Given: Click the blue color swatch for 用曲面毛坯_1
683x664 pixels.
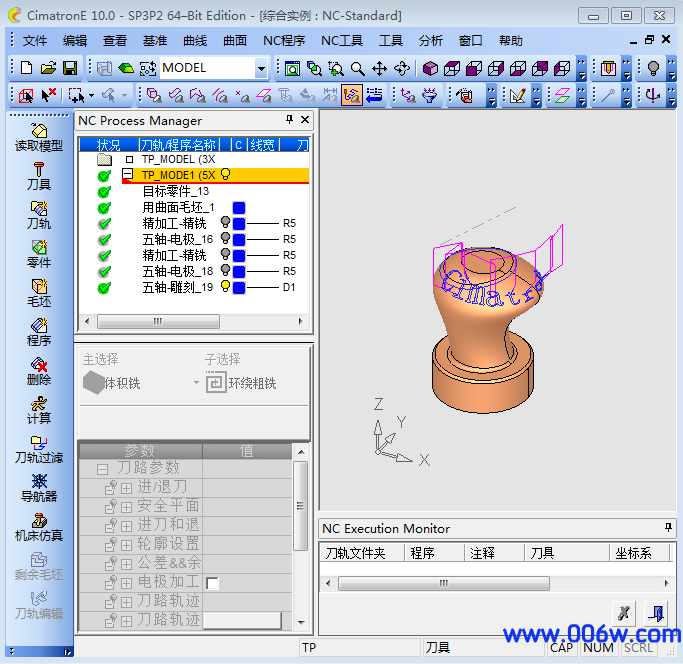Looking at the screenshot, I should point(239,207).
